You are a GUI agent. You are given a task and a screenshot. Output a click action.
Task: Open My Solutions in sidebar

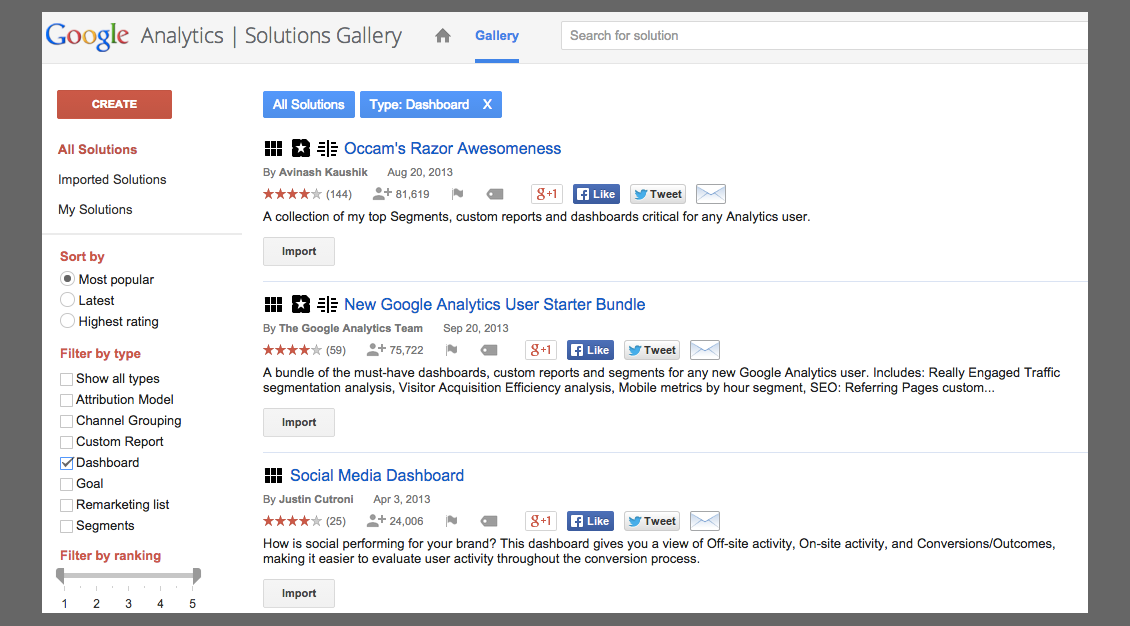point(95,210)
